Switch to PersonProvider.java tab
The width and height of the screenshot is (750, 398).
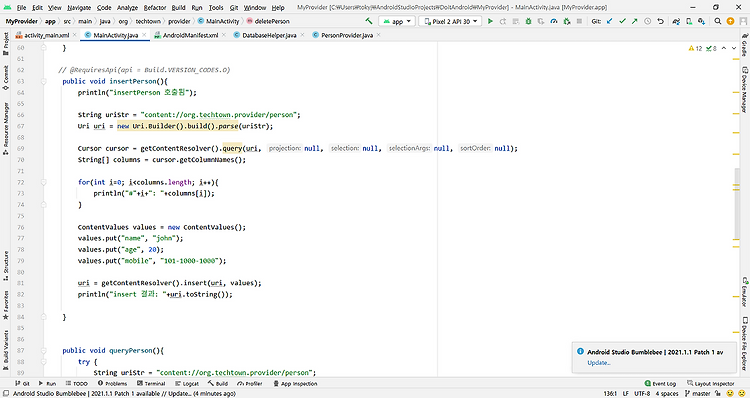pos(346,35)
